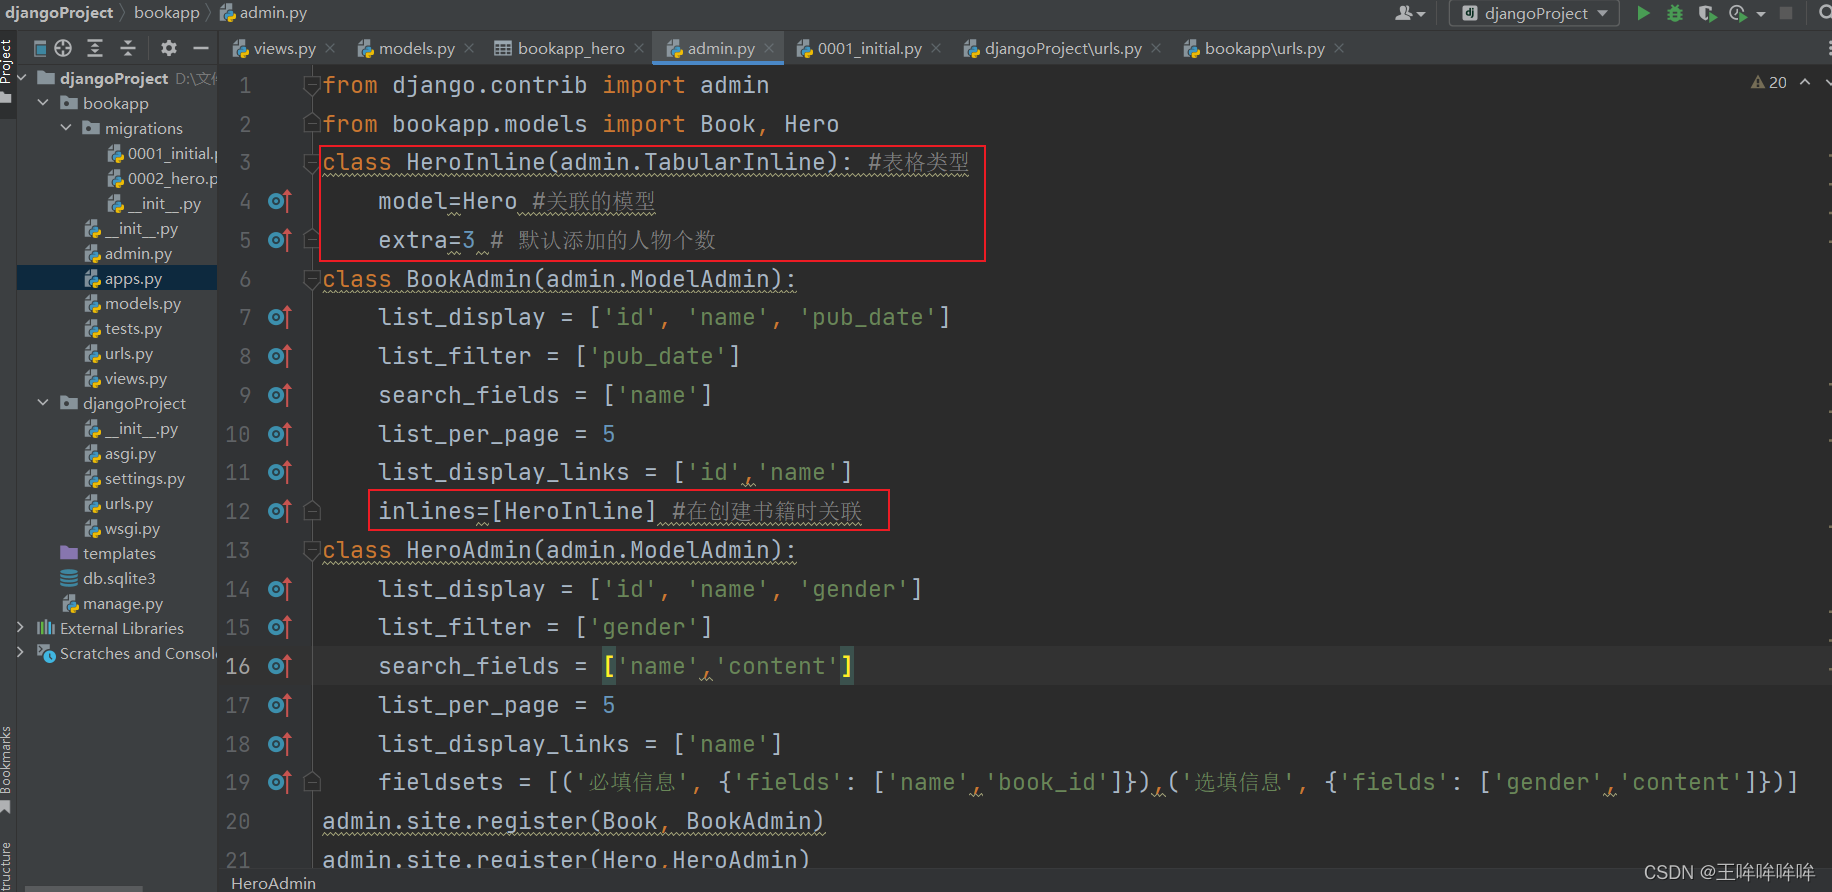Run the djangoProject configuration
Viewport: 1832px width, 892px height.
click(x=1643, y=13)
